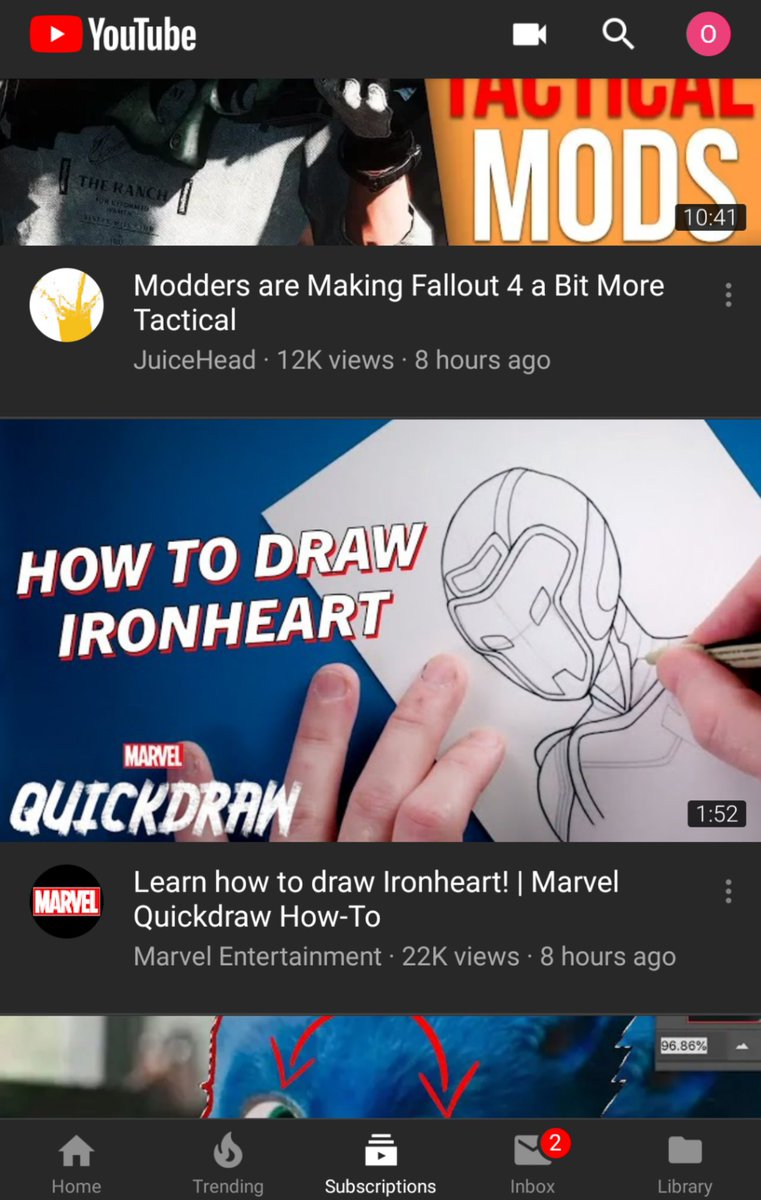Open the camera upload icon
The height and width of the screenshot is (1200, 761).
530,35
